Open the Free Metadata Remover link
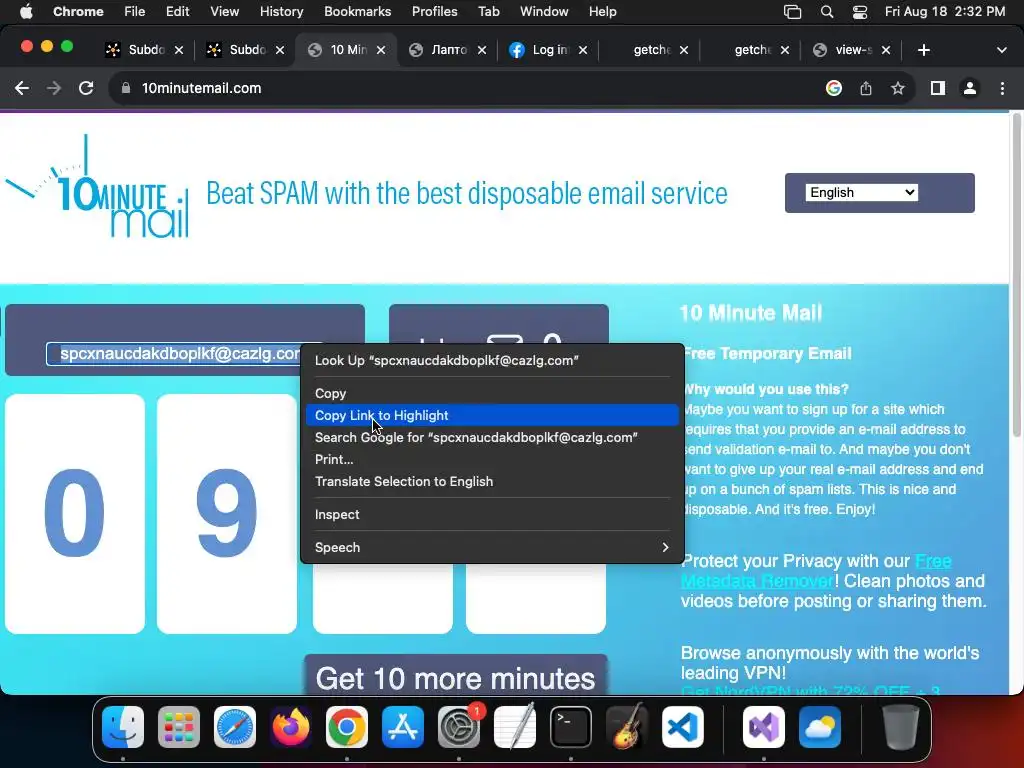The height and width of the screenshot is (768, 1024). pos(816,571)
